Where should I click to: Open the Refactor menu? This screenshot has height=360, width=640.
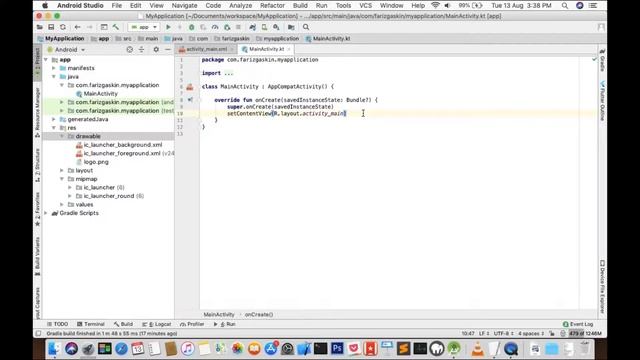point(272,5)
